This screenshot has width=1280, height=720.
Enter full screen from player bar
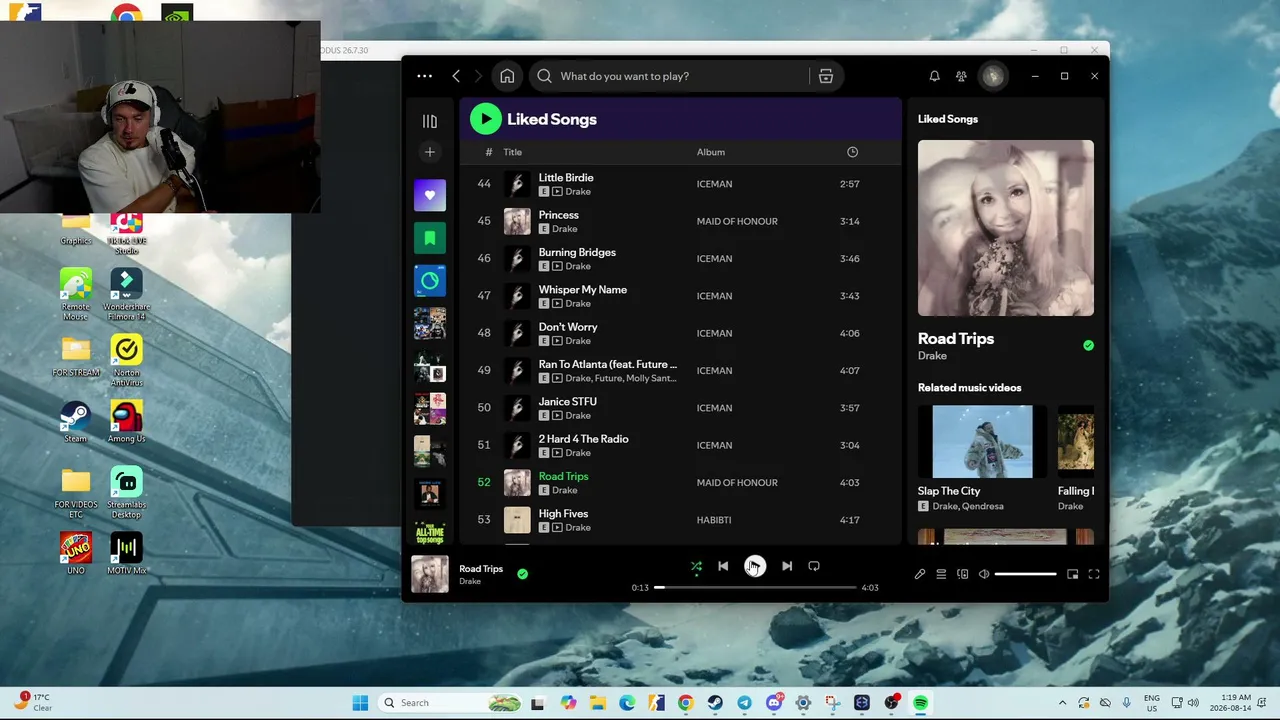pyautogui.click(x=1094, y=574)
